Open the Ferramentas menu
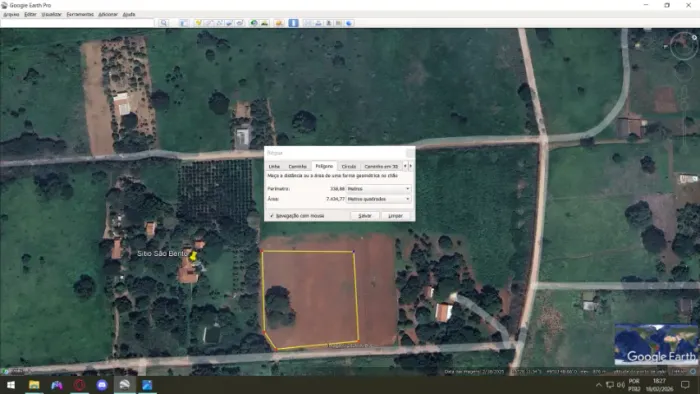 80,14
